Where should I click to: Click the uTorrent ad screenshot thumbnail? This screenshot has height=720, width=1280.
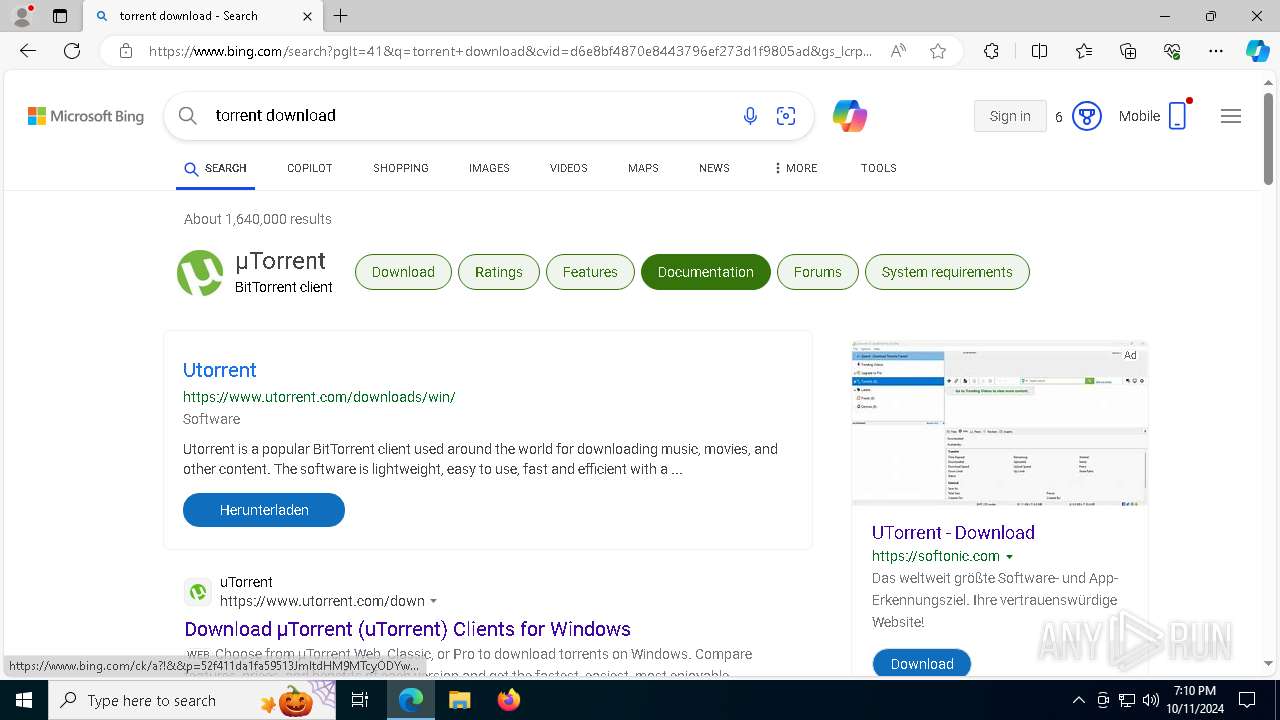point(1000,424)
